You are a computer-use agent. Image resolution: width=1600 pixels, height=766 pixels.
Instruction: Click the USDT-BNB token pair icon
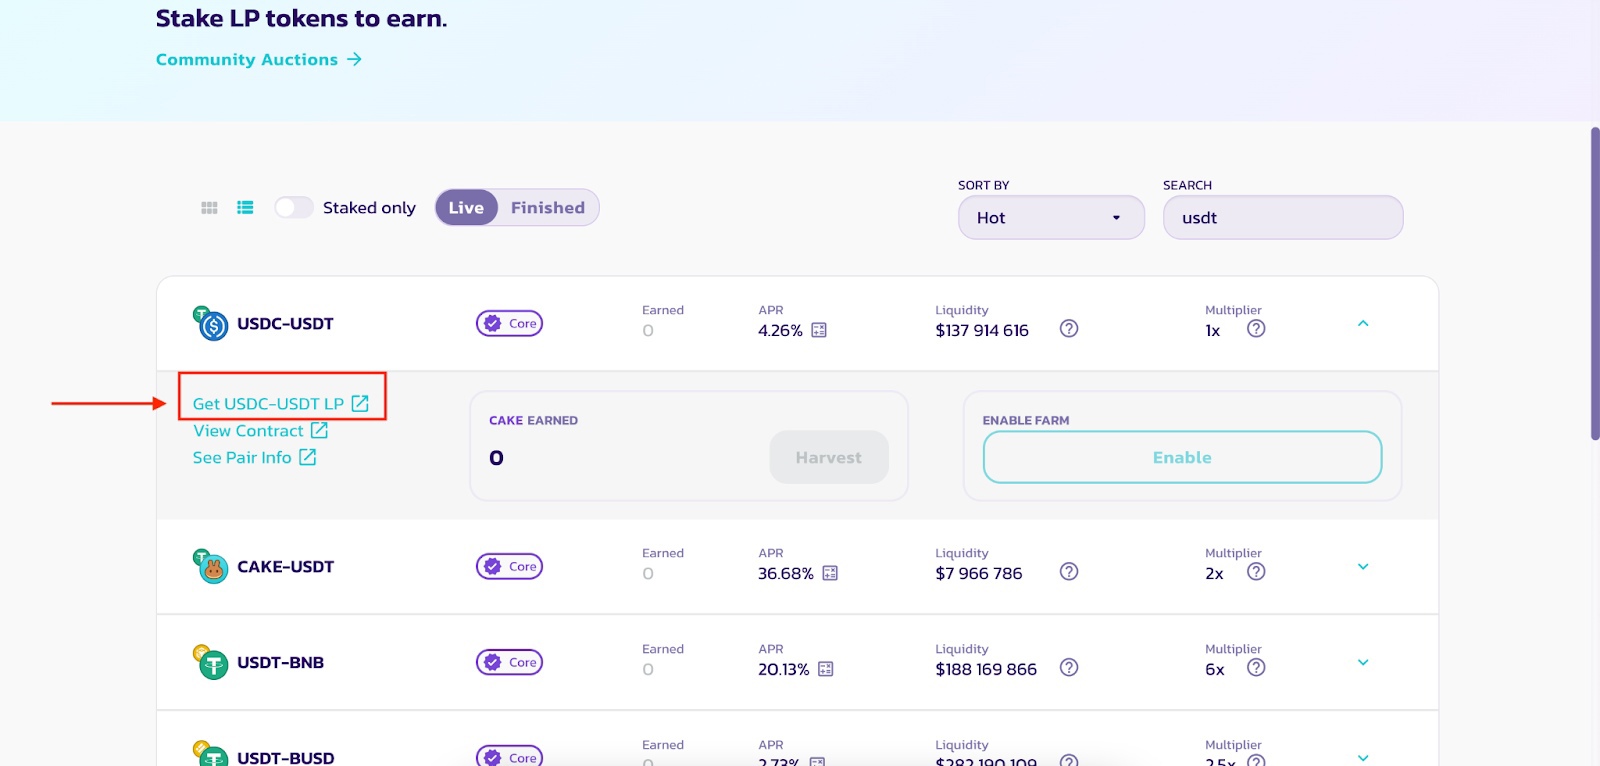[x=210, y=662]
